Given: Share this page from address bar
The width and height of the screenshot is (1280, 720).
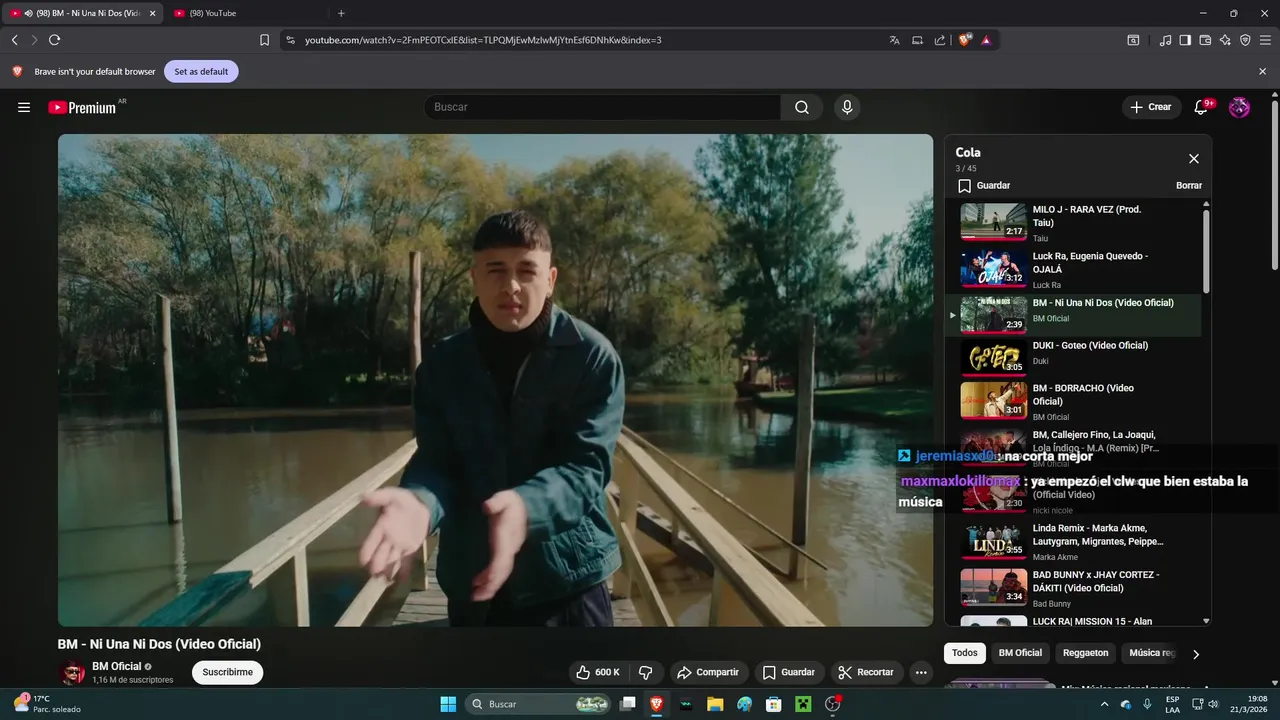Looking at the screenshot, I should tap(940, 40).
